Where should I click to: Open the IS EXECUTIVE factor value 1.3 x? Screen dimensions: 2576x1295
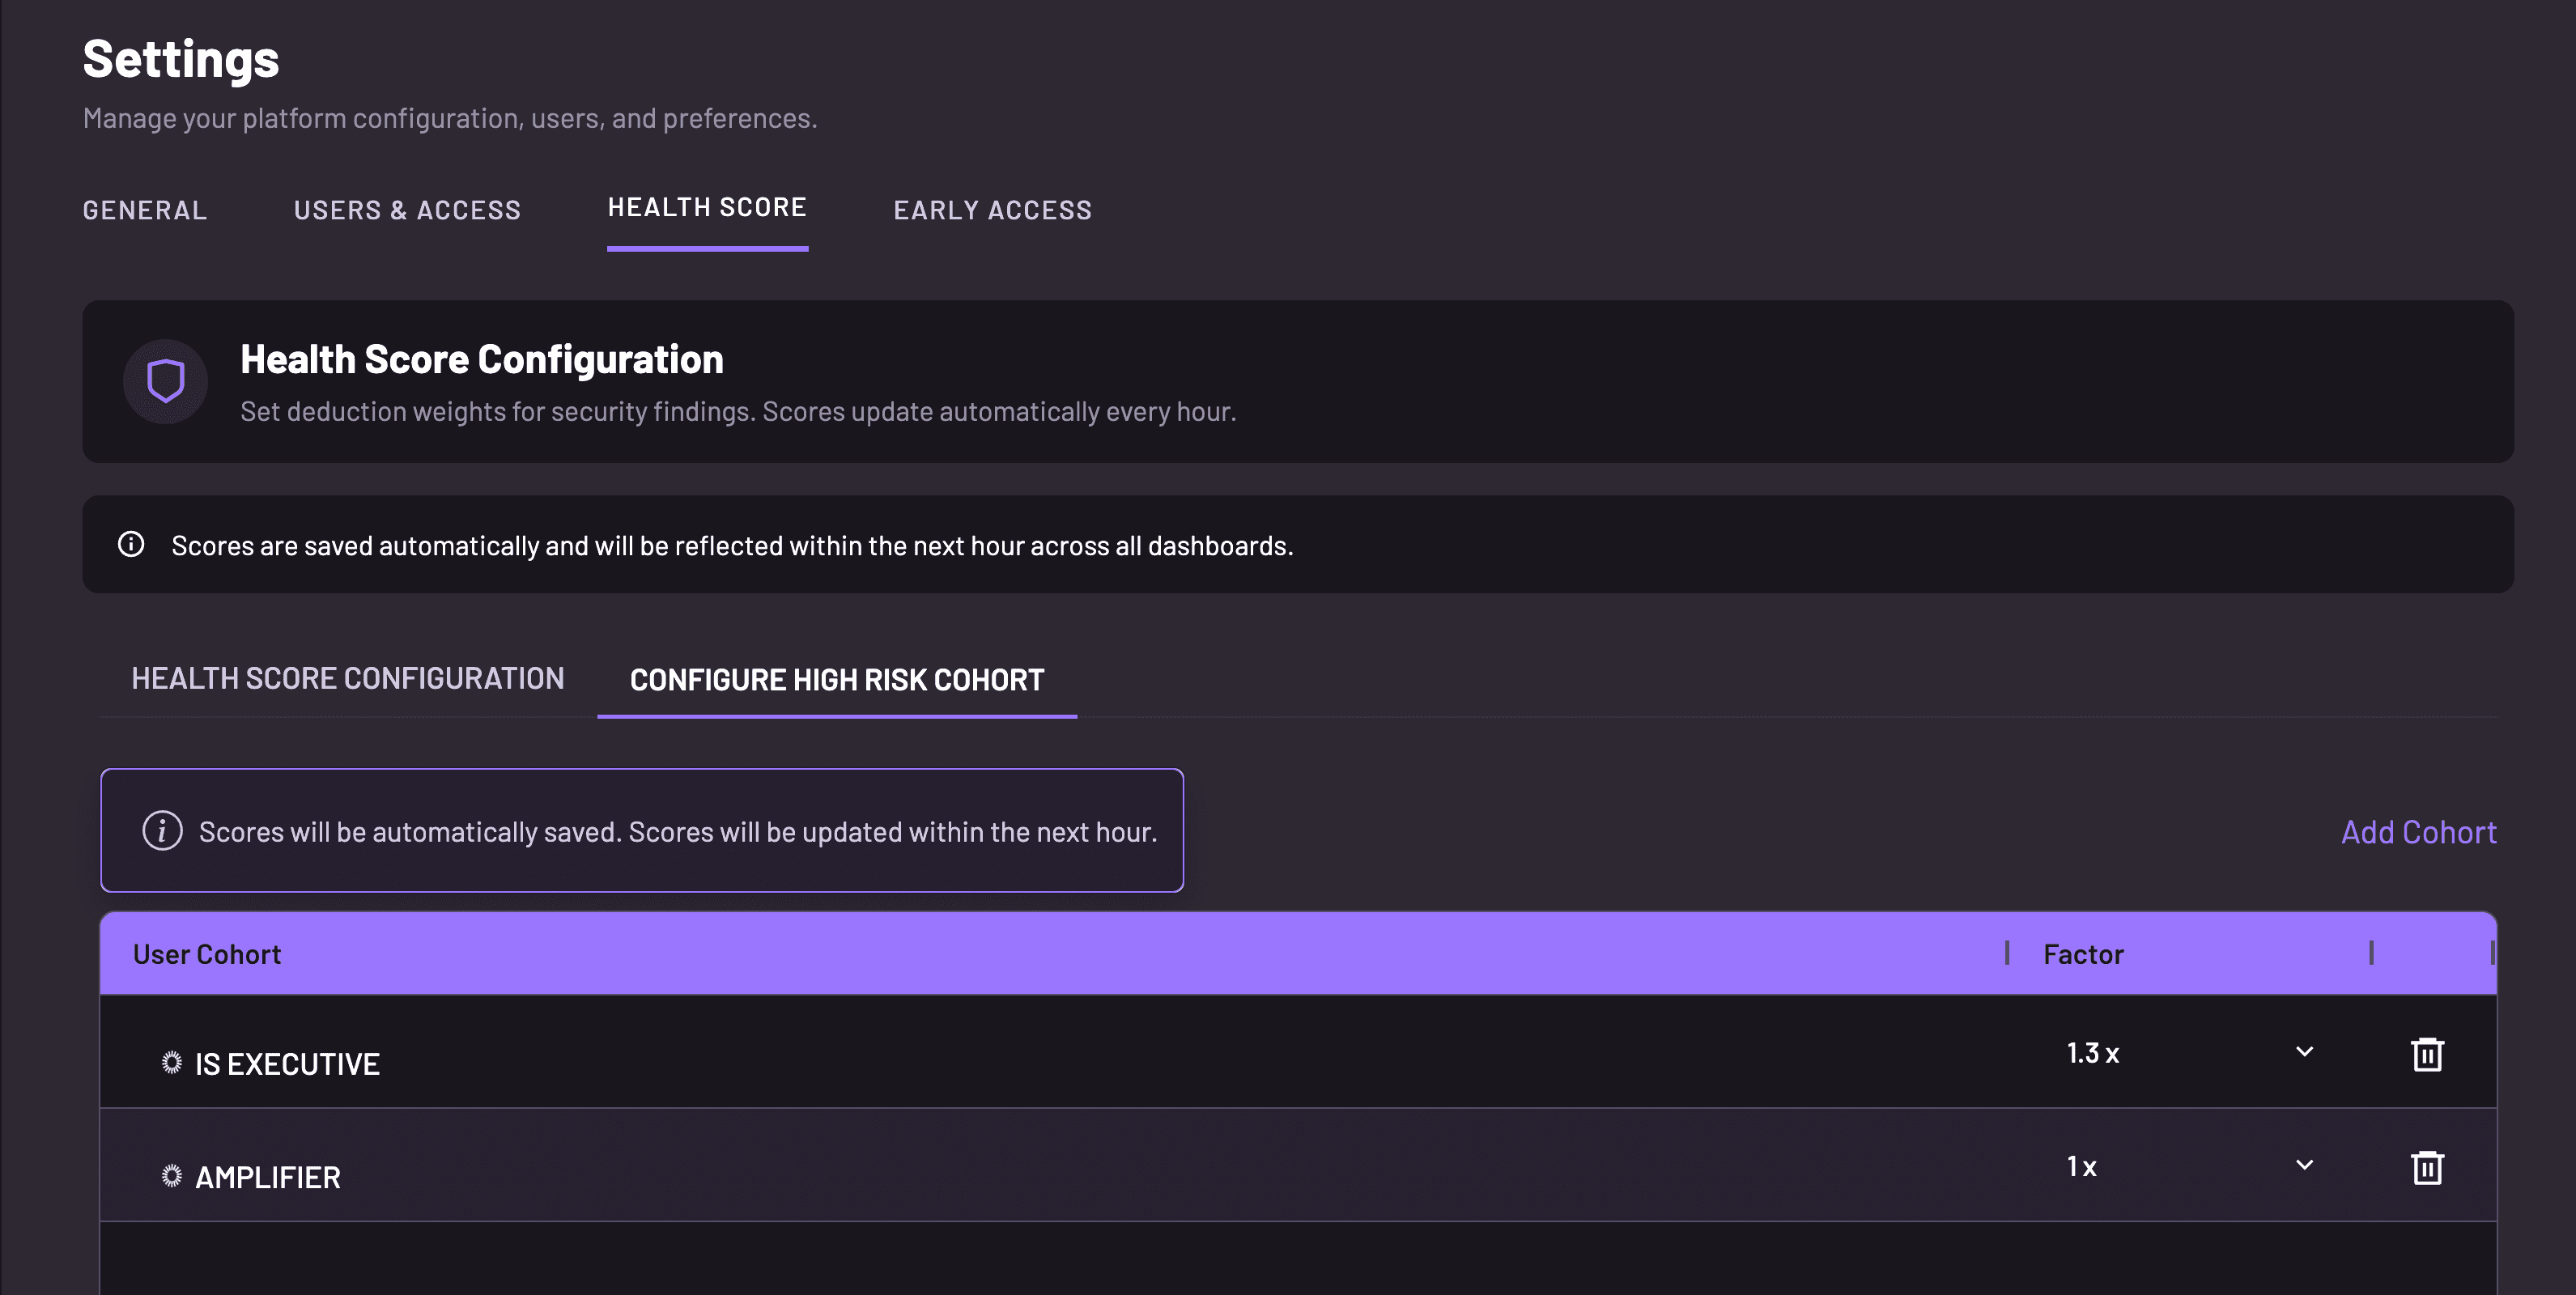2093,1053
